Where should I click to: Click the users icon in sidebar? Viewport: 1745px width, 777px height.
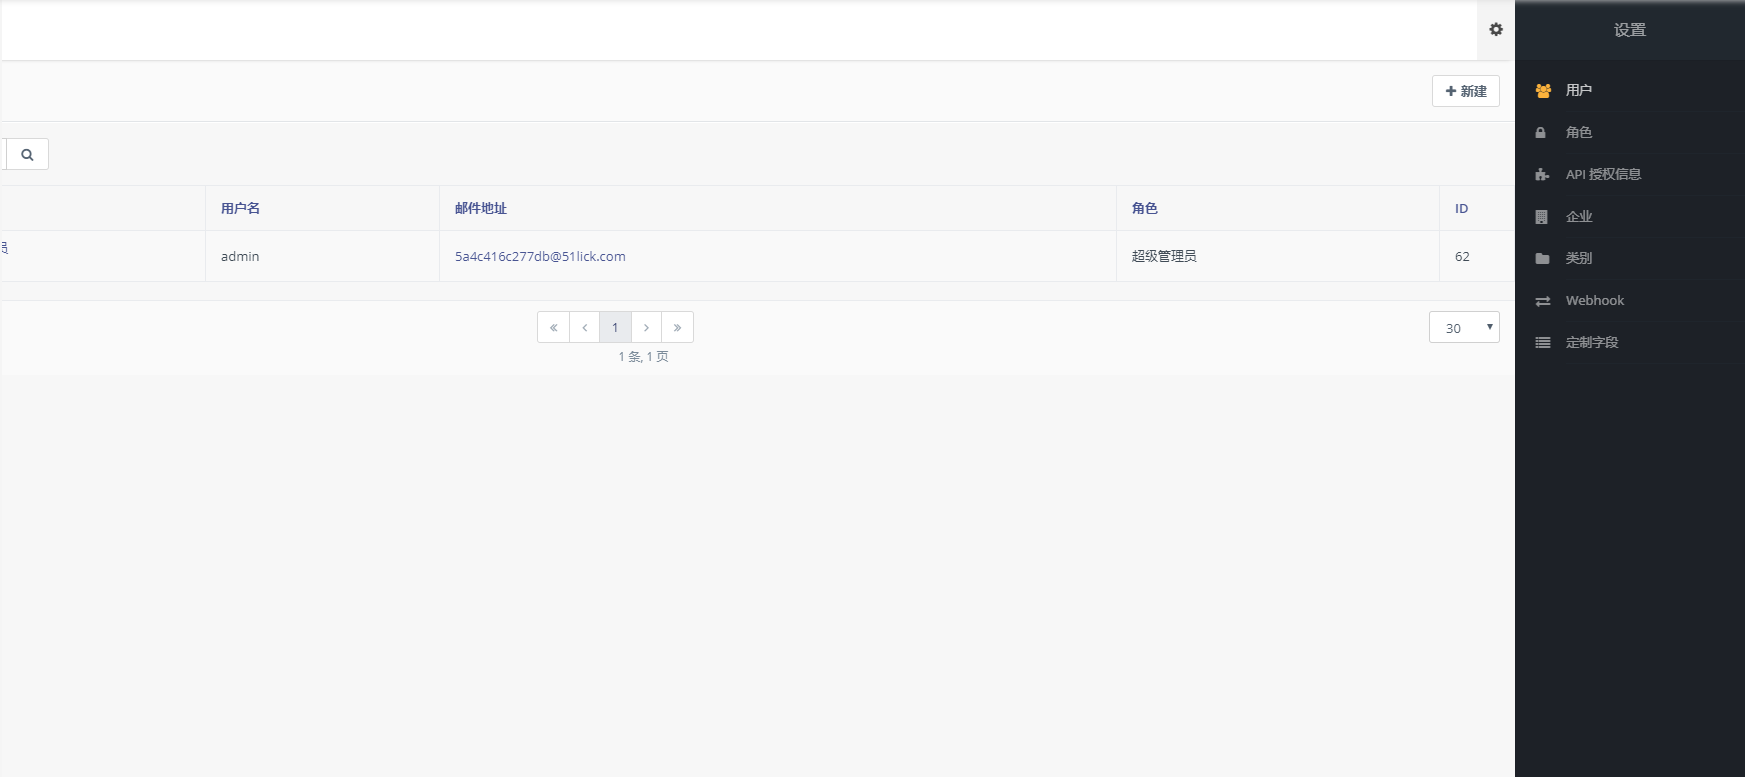[1543, 91]
